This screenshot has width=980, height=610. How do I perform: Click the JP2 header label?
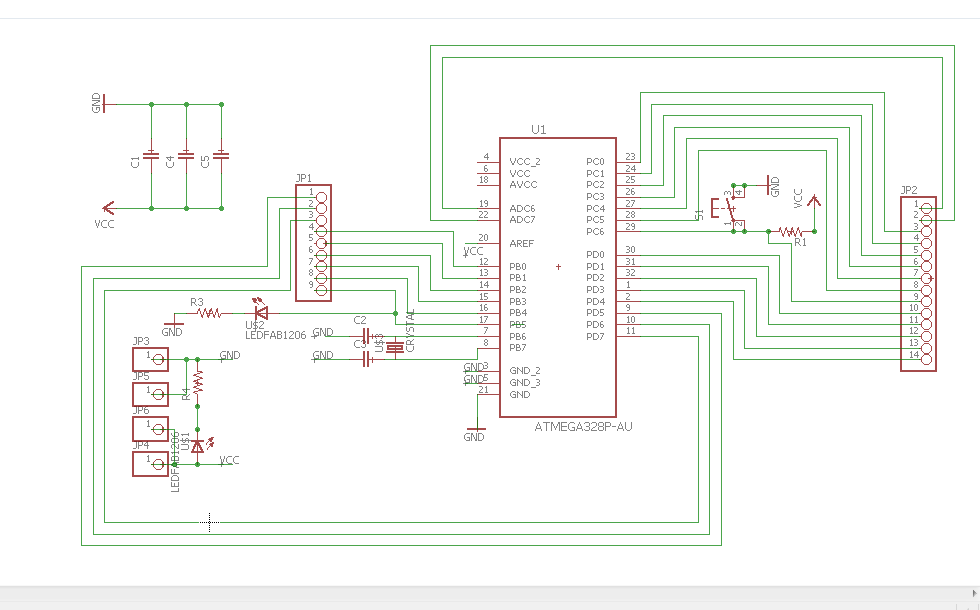pos(909,190)
